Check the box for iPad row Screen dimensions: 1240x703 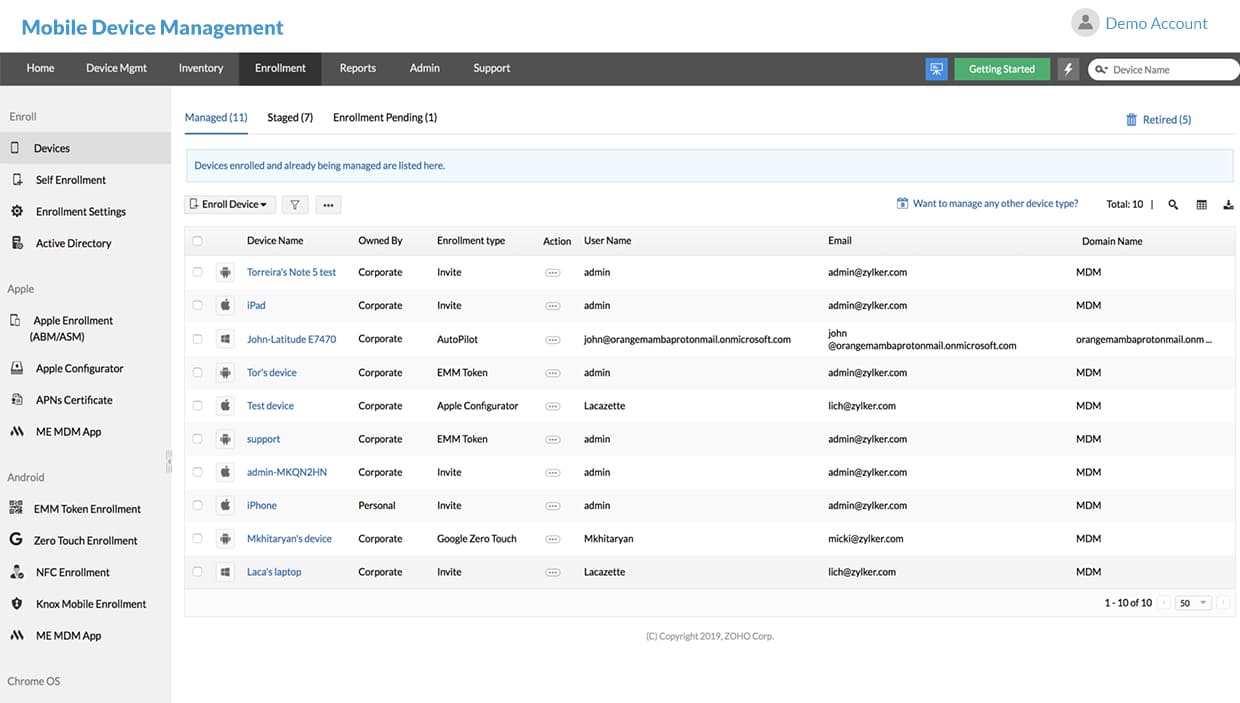pos(197,305)
